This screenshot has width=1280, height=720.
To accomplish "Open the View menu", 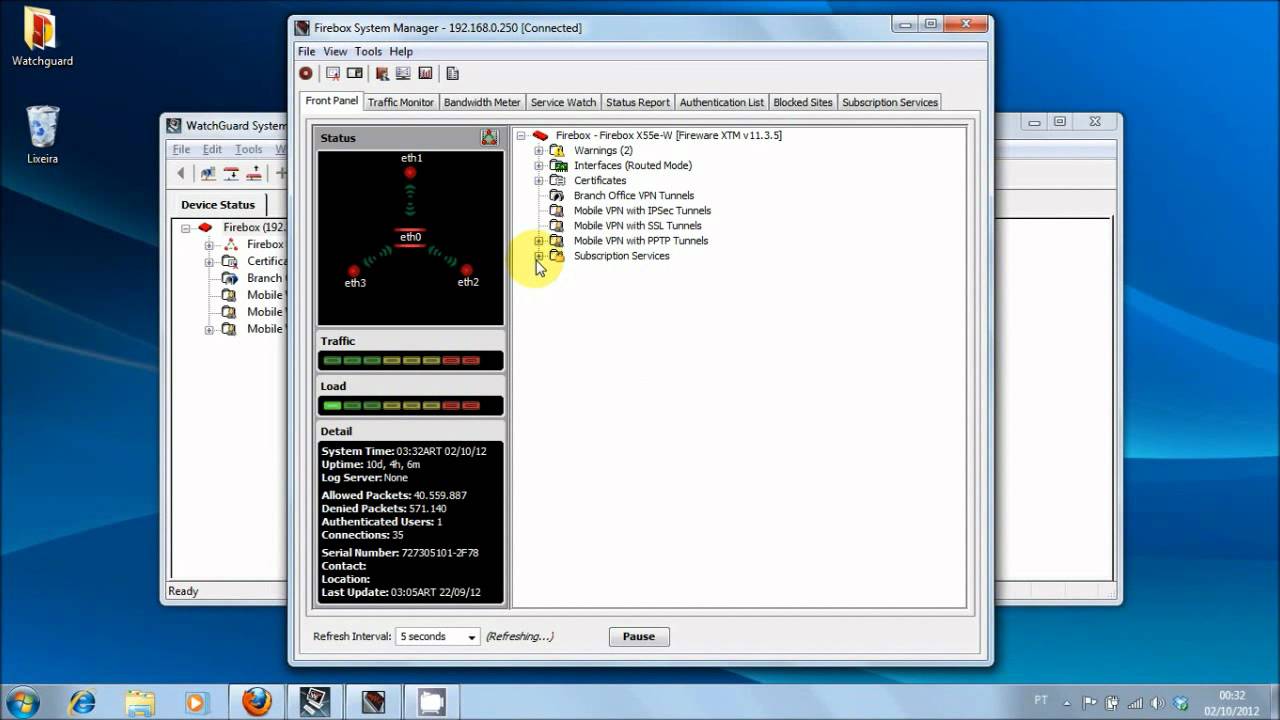I will pos(335,51).
